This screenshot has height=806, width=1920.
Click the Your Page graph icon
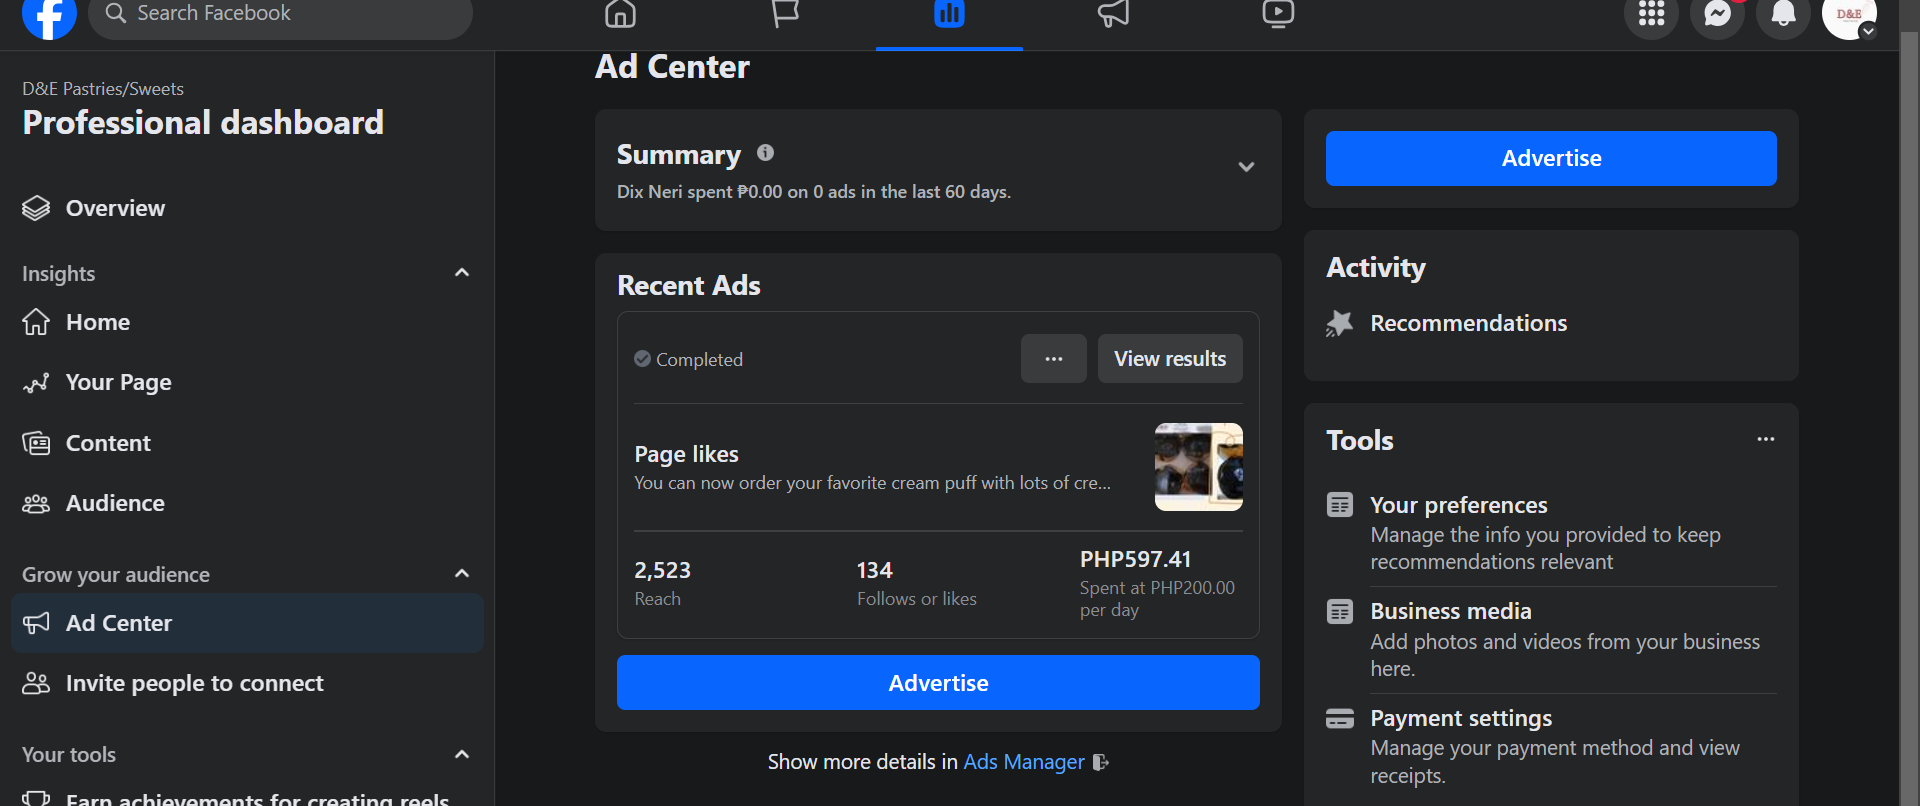(36, 383)
